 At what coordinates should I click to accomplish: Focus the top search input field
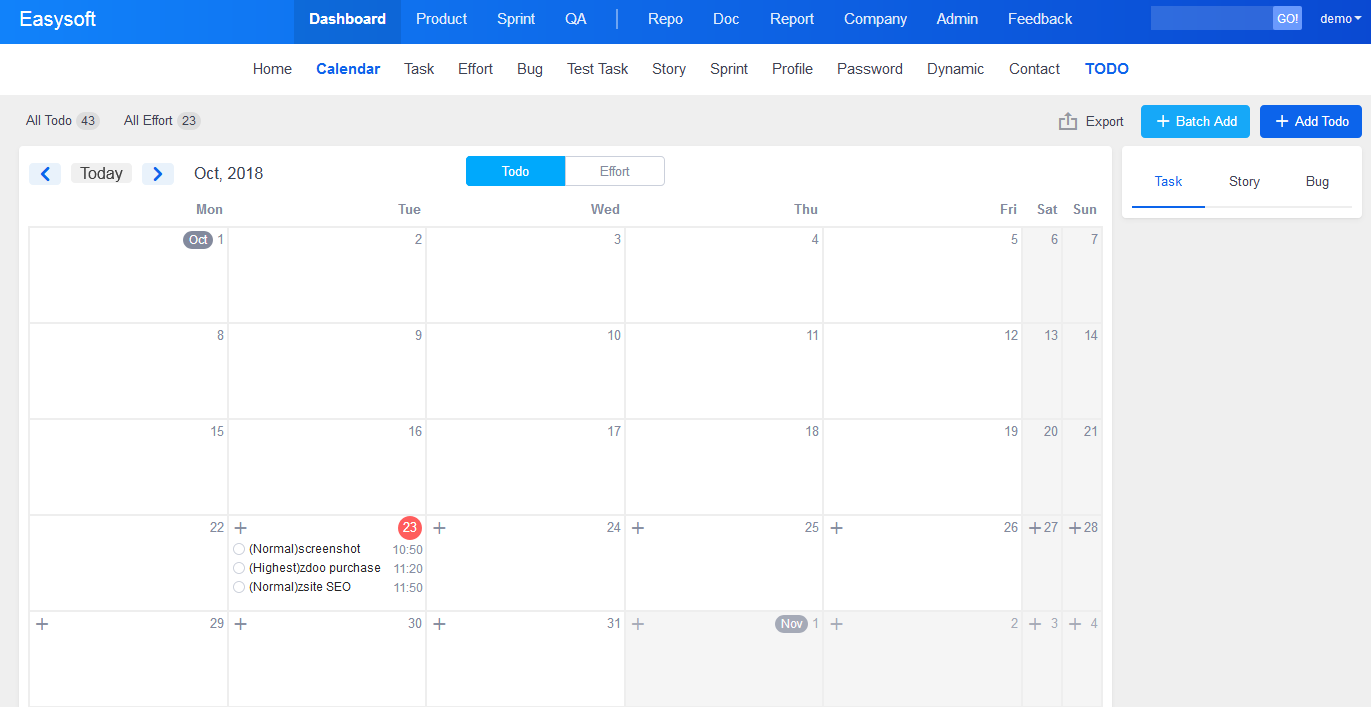click(x=1212, y=19)
